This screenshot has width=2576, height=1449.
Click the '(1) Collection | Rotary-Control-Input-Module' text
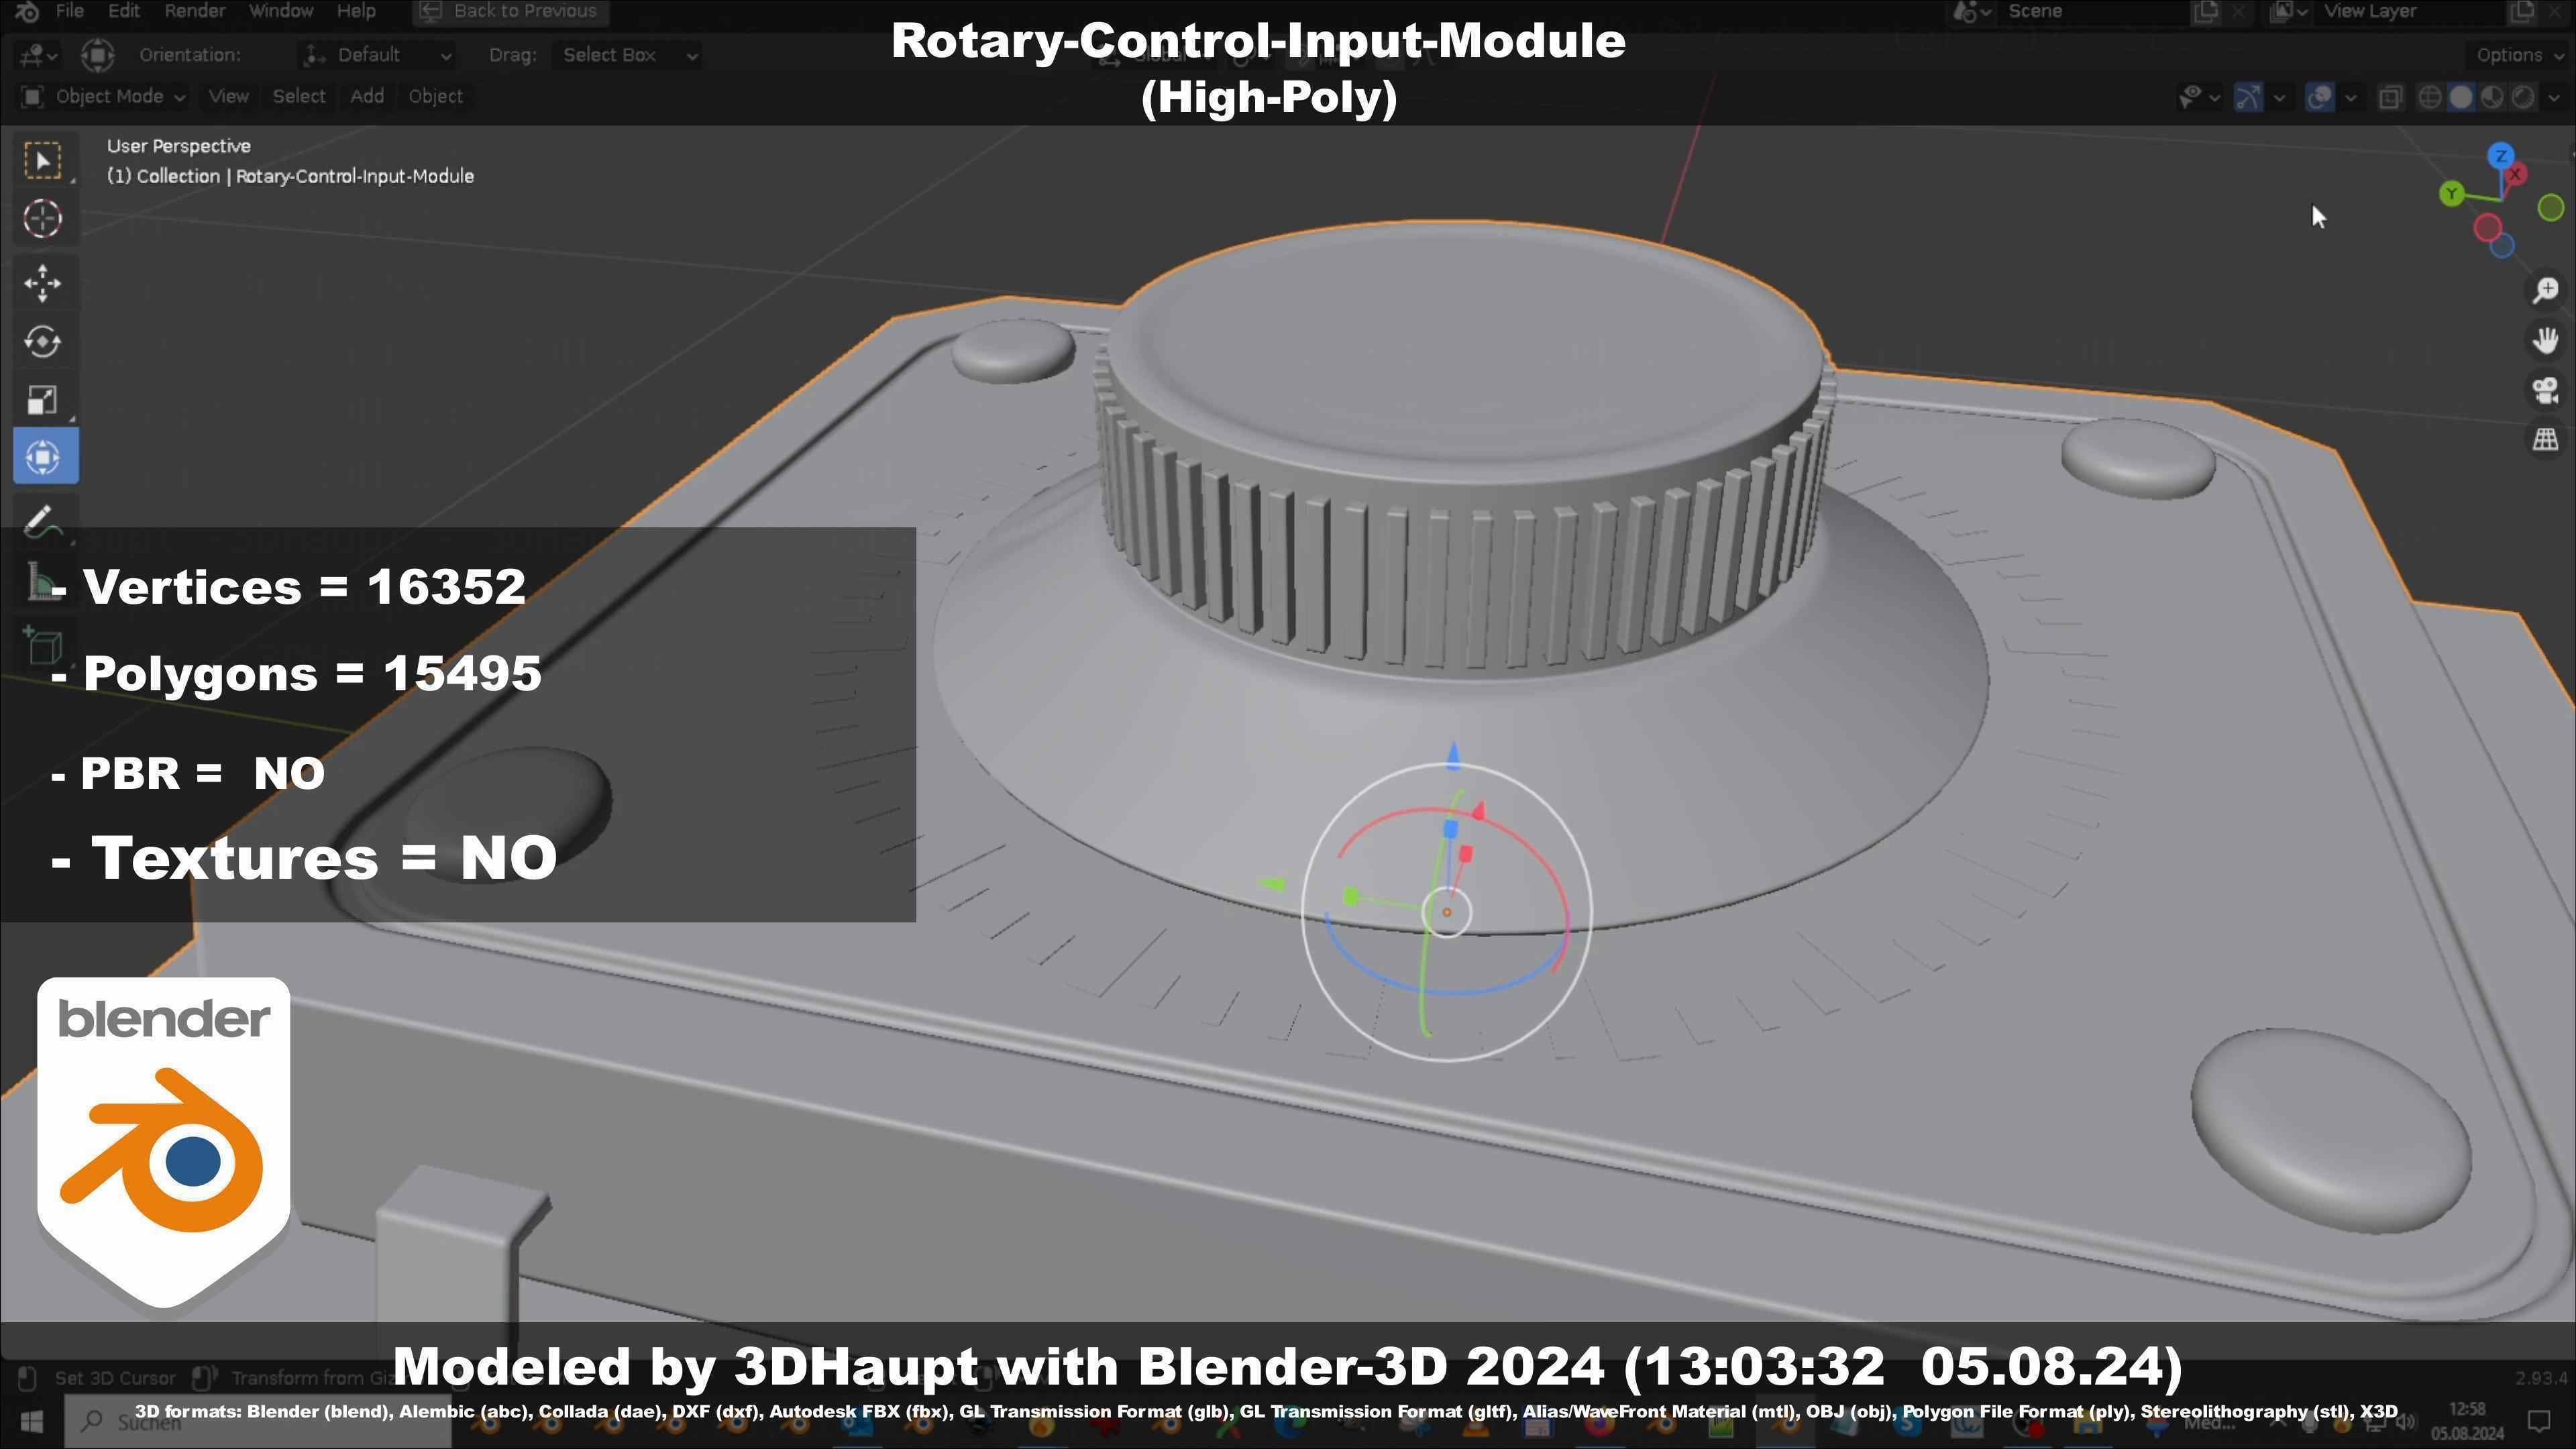click(x=290, y=176)
